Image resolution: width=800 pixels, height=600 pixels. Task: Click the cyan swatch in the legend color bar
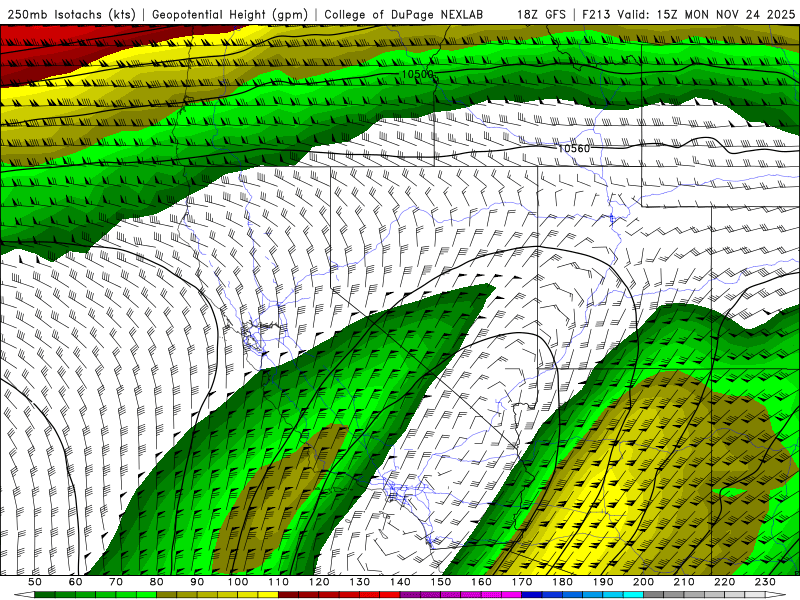pyautogui.click(x=633, y=595)
